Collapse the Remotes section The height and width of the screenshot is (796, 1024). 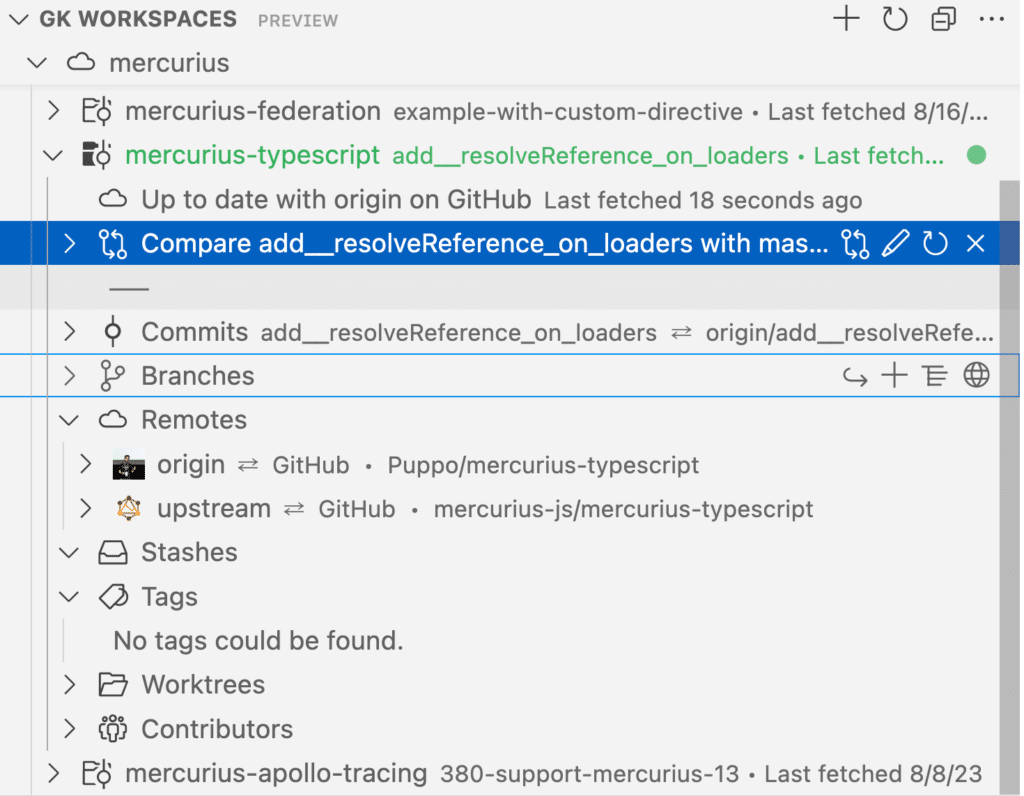(x=68, y=419)
